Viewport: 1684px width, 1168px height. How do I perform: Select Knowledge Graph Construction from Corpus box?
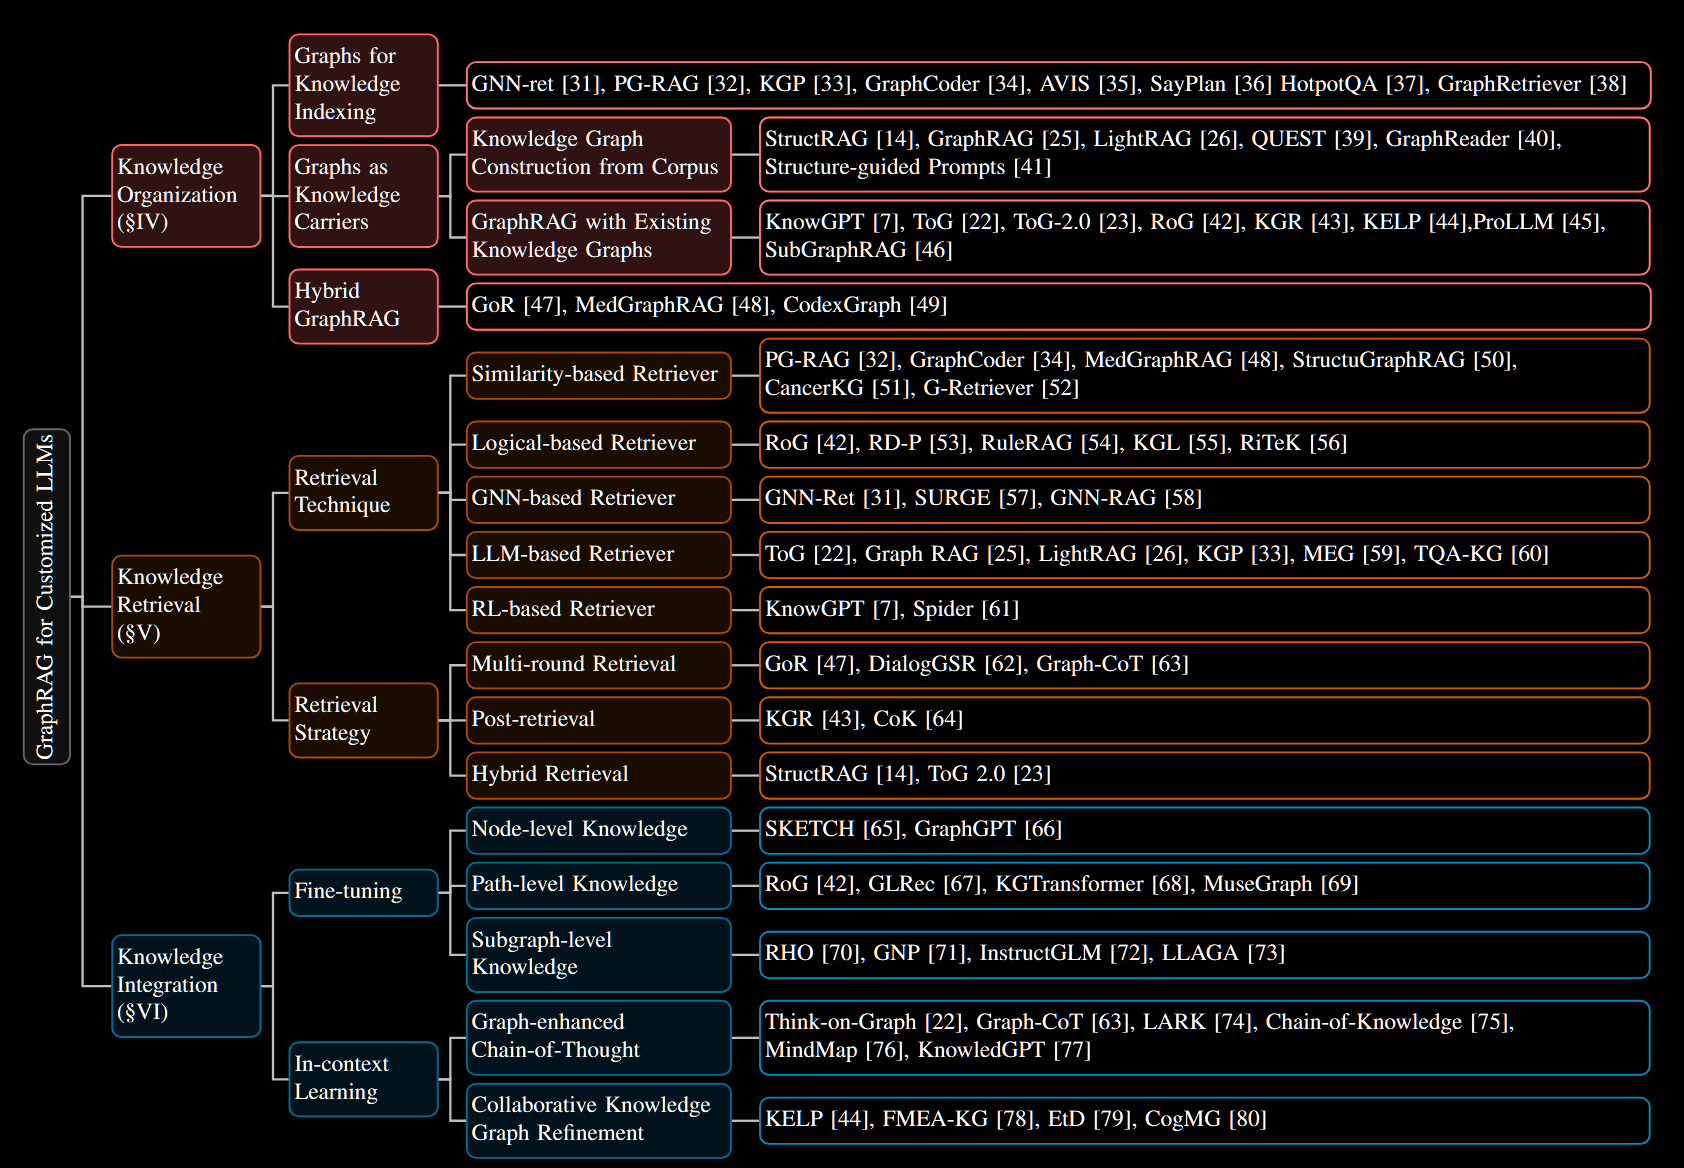598,154
